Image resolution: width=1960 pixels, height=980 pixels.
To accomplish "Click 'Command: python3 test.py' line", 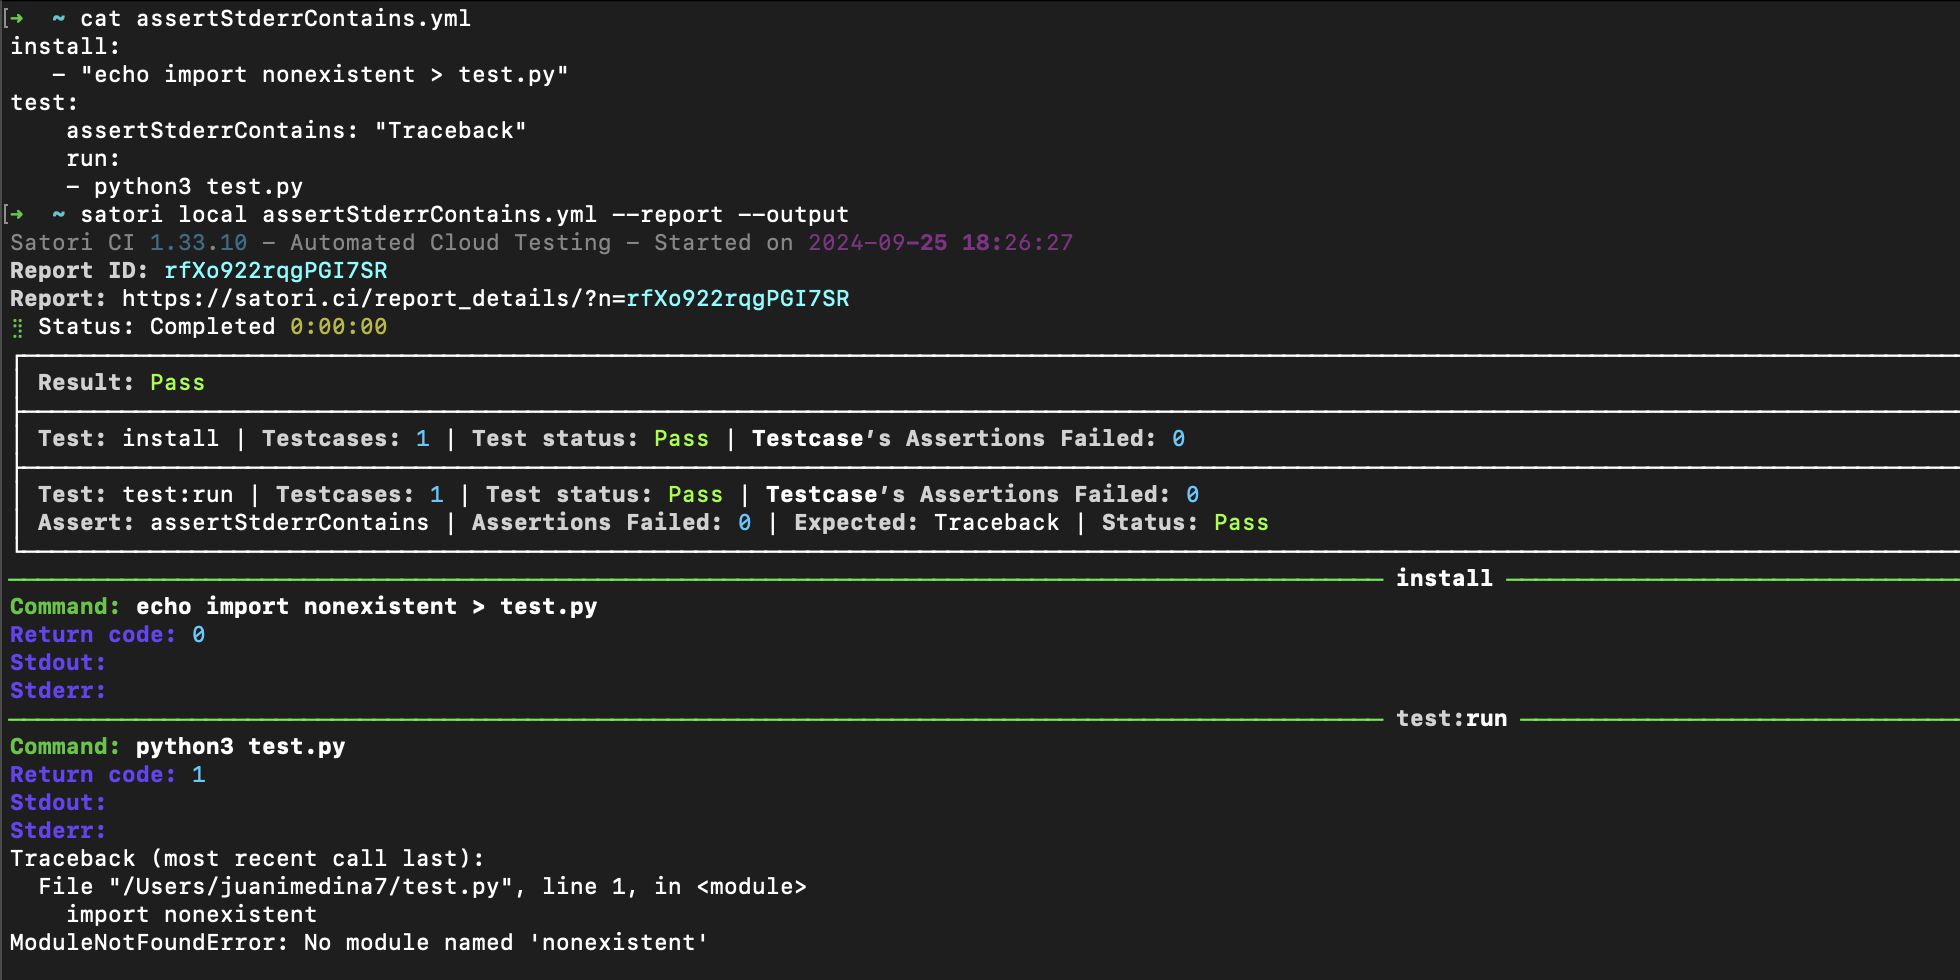I will 178,747.
